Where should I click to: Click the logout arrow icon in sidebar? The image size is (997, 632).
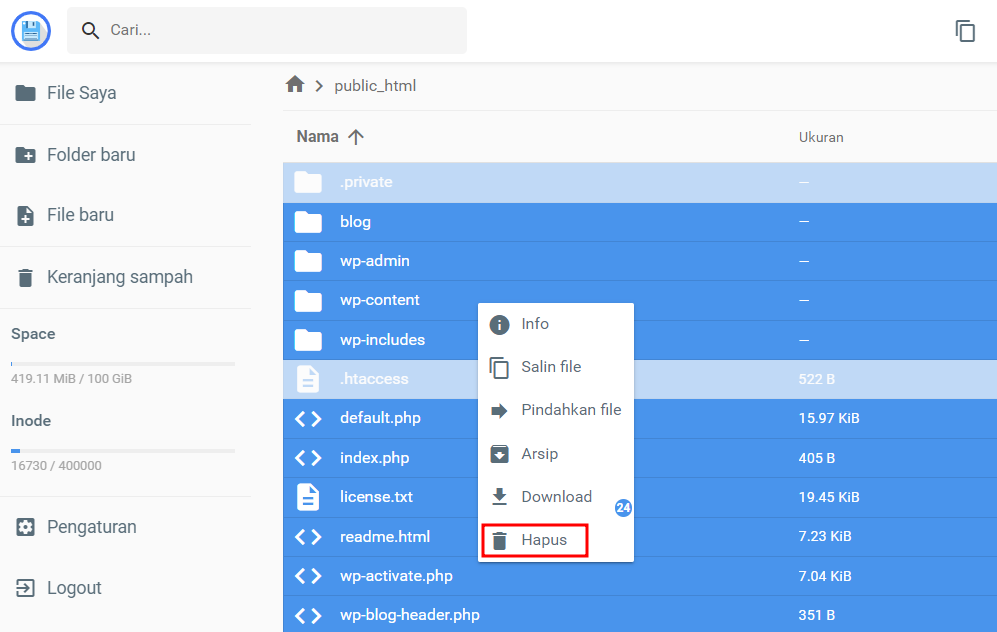tap(24, 588)
